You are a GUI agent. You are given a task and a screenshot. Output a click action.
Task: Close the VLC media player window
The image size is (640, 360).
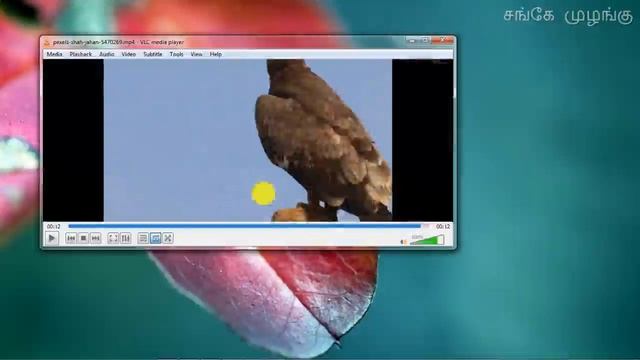pos(443,40)
